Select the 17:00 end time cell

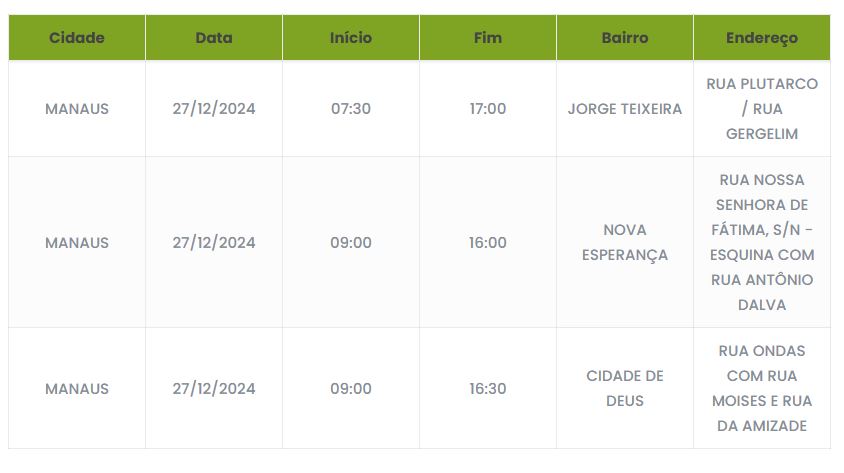(x=488, y=109)
